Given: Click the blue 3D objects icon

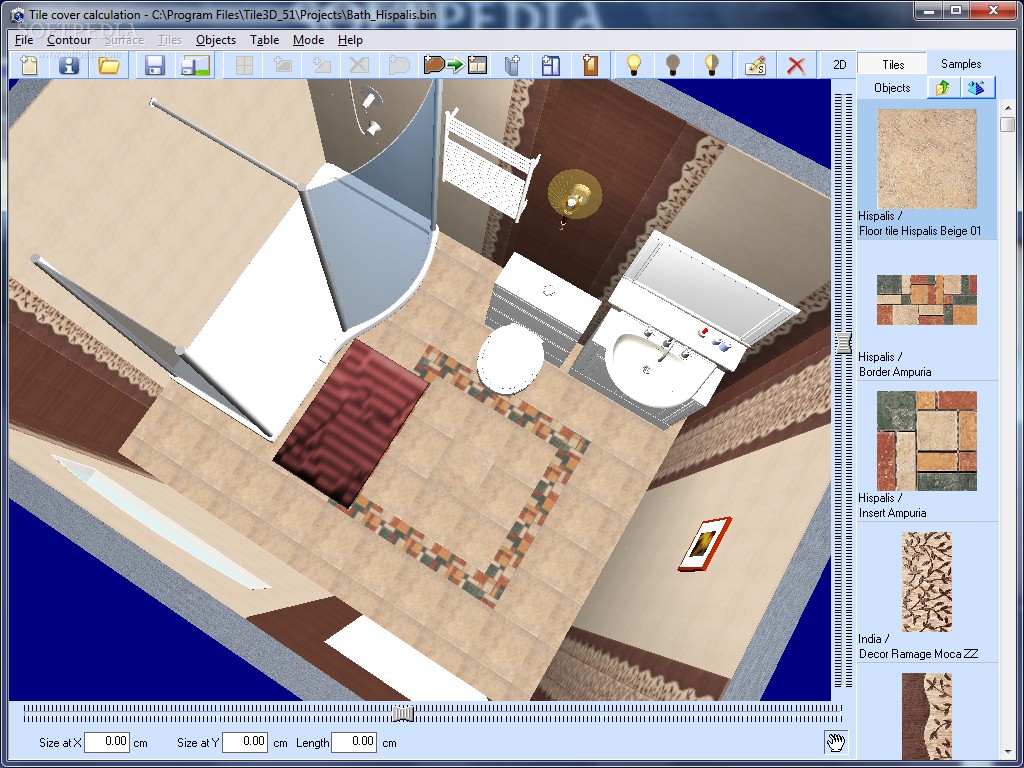Looking at the screenshot, I should click(x=976, y=88).
